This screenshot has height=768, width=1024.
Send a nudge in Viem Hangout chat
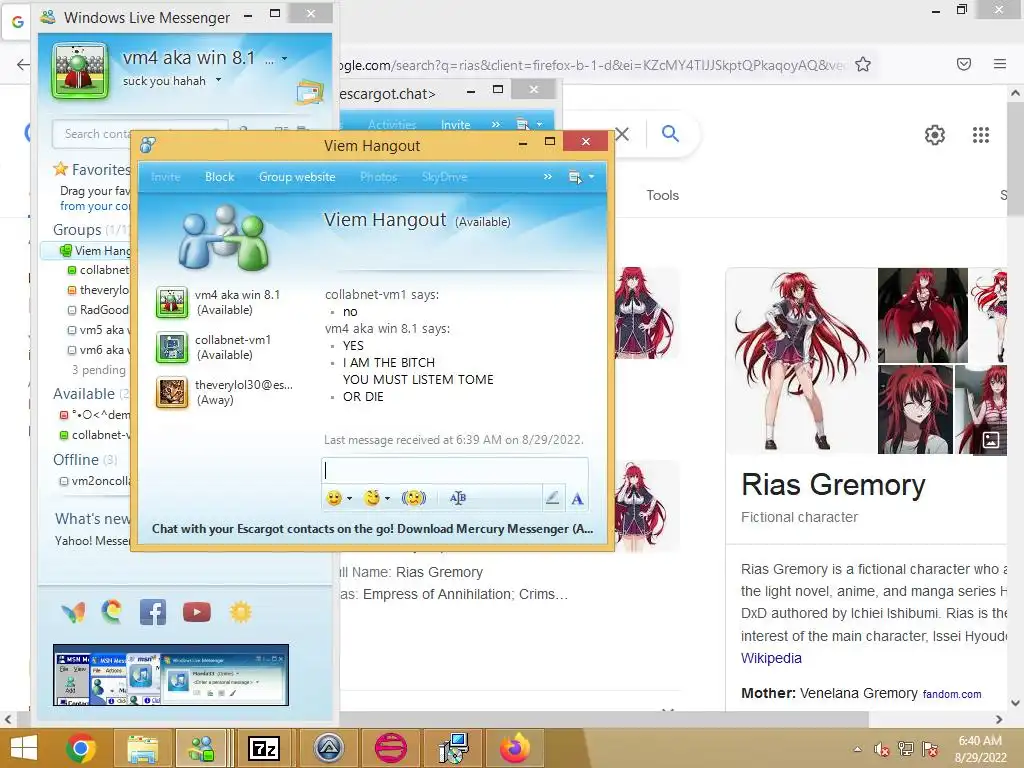[x=413, y=498]
